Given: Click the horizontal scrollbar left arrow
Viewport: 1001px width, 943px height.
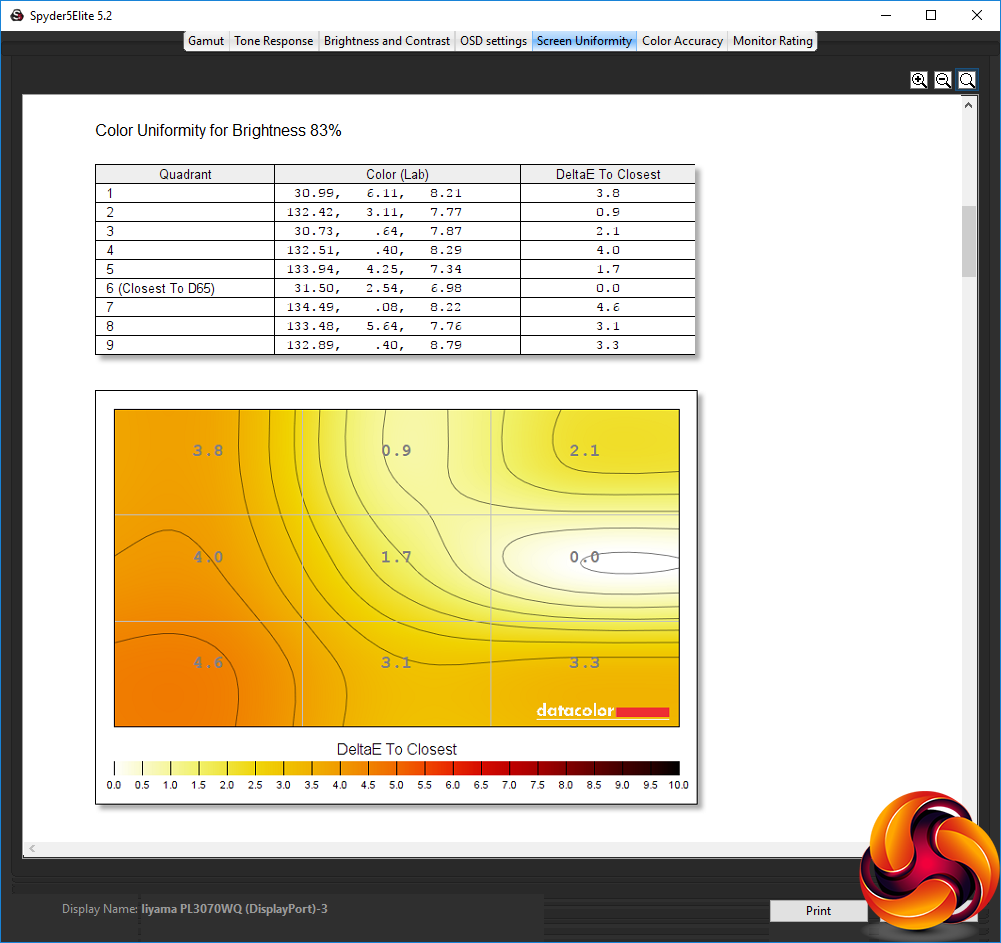Looking at the screenshot, I should (x=32, y=849).
